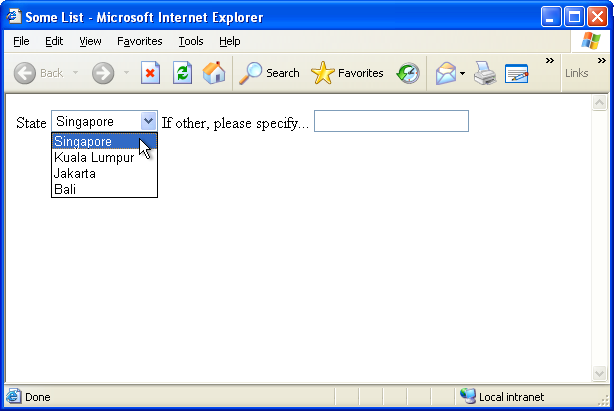614x411 pixels.
Task: Open the Edit page toolbar icon
Action: [x=517, y=73]
